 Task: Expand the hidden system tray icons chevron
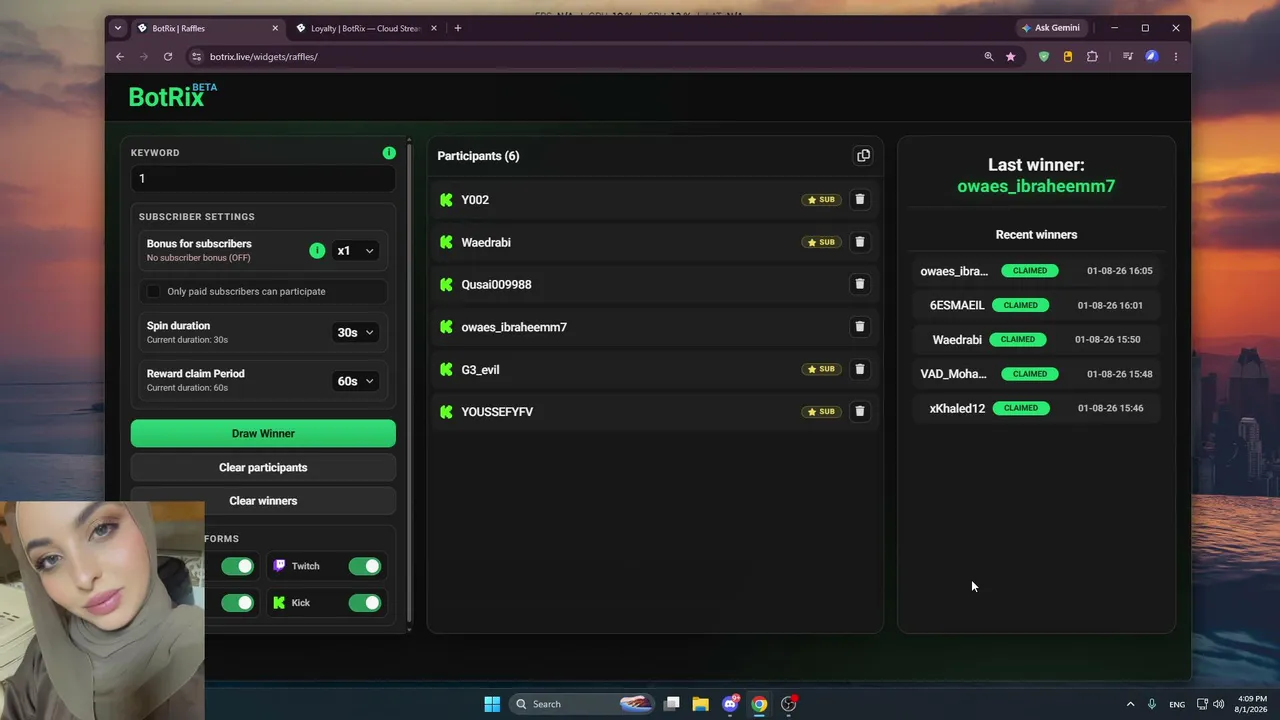click(1131, 704)
